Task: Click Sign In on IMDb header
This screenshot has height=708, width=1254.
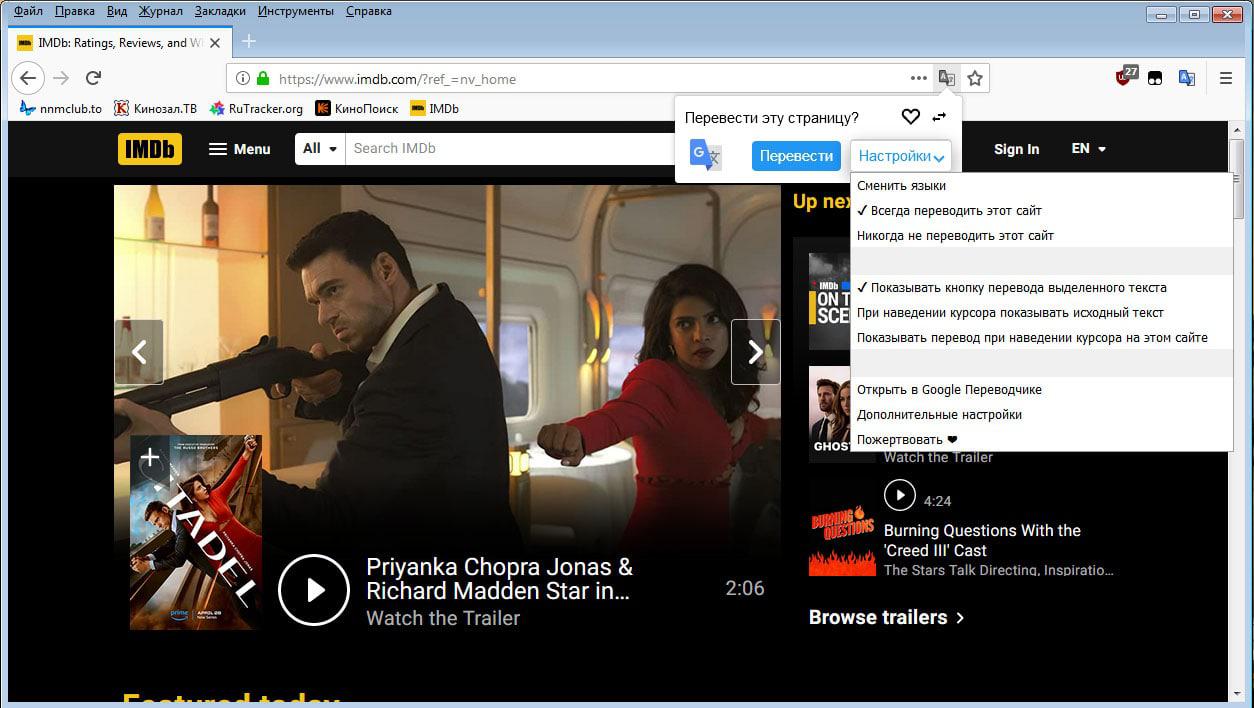Action: (x=1016, y=149)
